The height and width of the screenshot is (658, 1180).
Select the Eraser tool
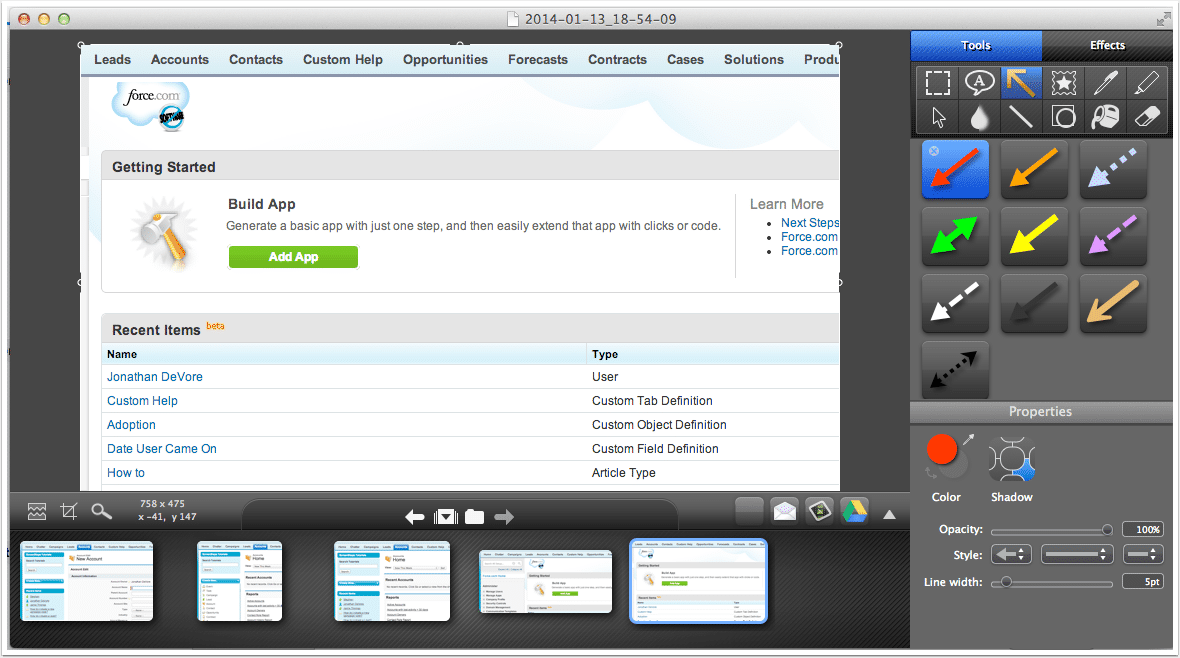click(x=1148, y=117)
